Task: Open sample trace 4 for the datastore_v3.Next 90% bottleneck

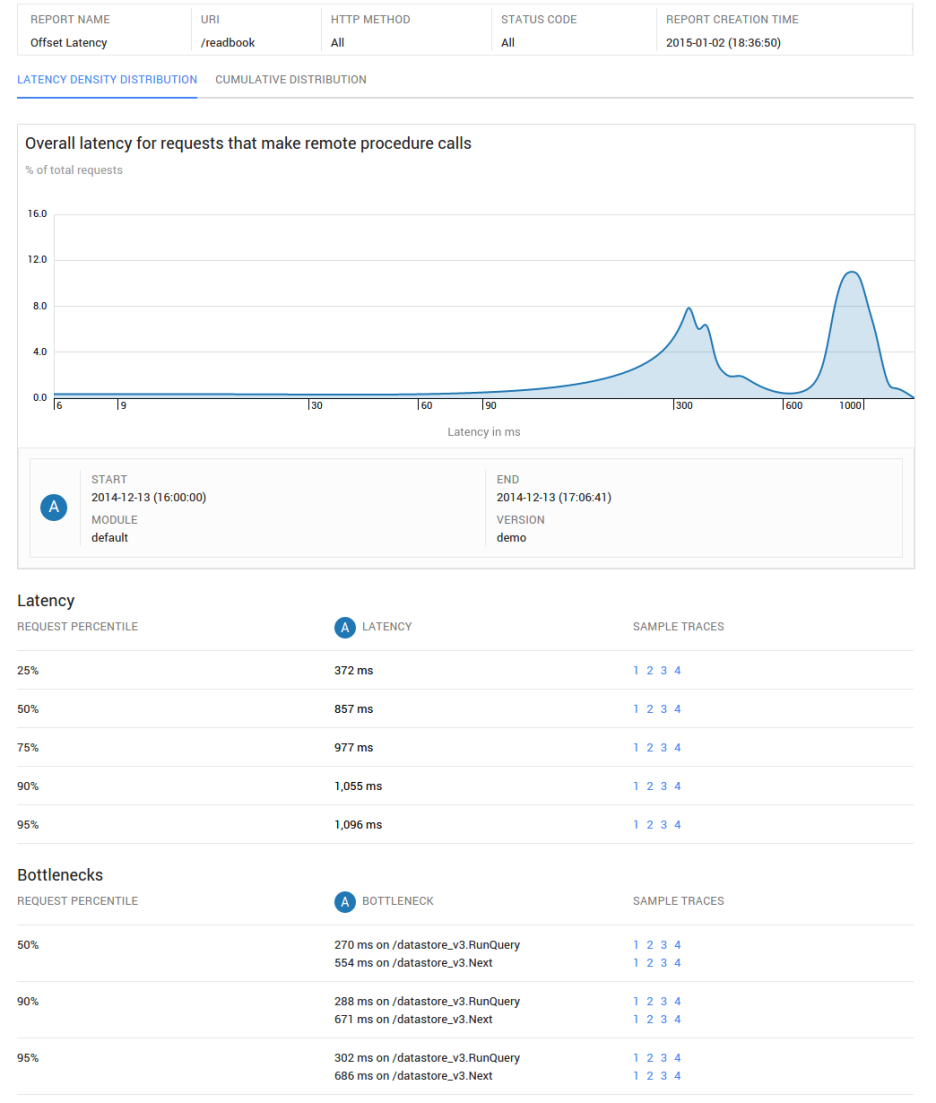Action: click(677, 1019)
